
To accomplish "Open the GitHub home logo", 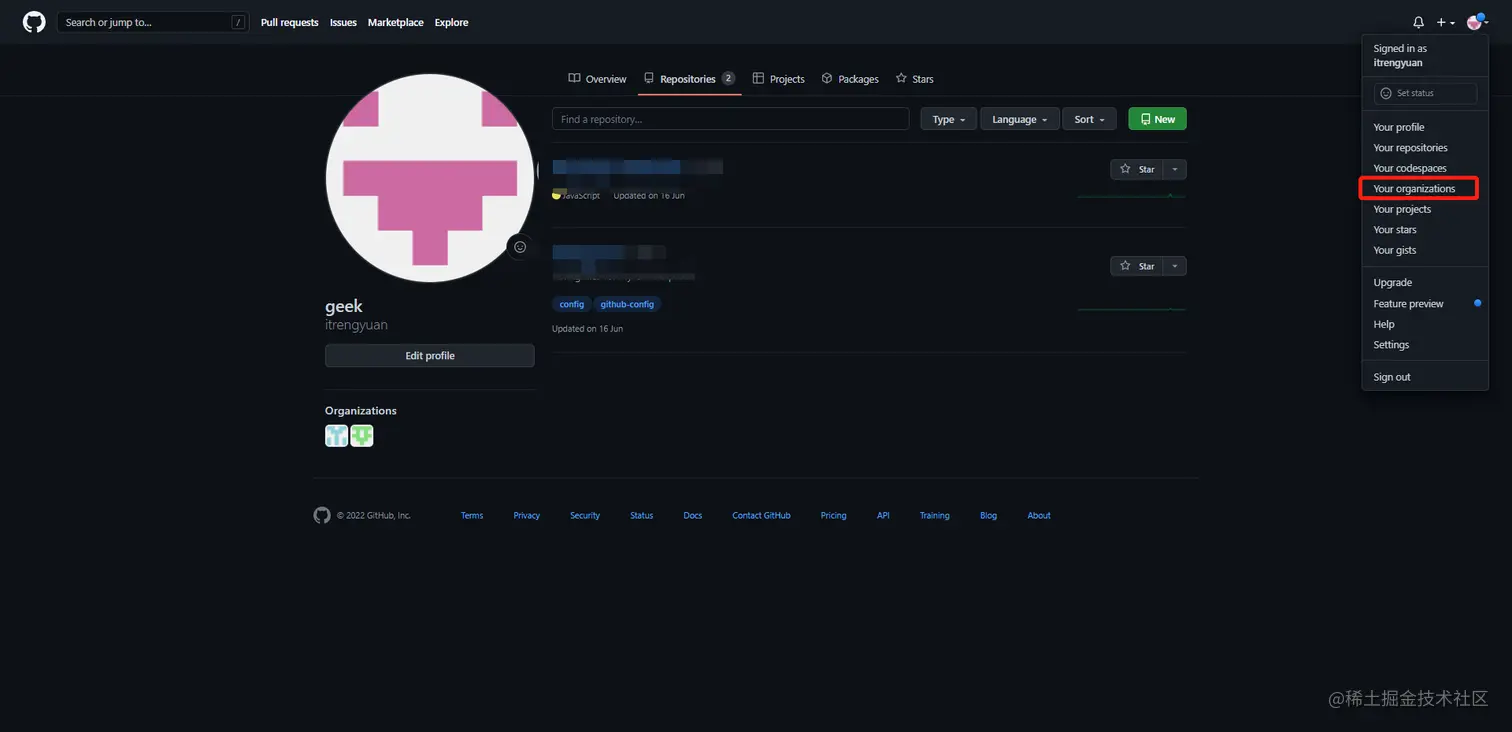I will pyautogui.click(x=34, y=22).
